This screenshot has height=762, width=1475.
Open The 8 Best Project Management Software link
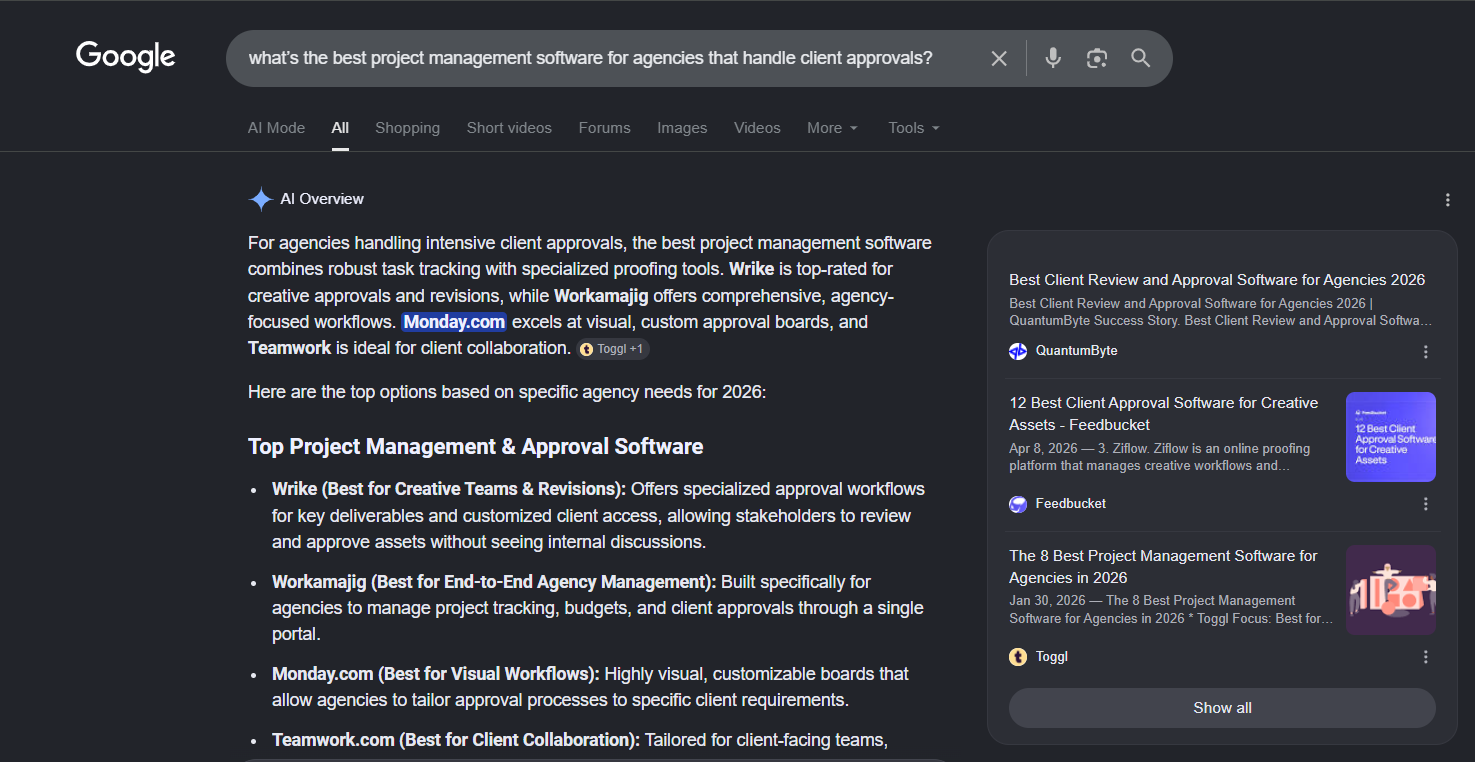pyautogui.click(x=1164, y=567)
